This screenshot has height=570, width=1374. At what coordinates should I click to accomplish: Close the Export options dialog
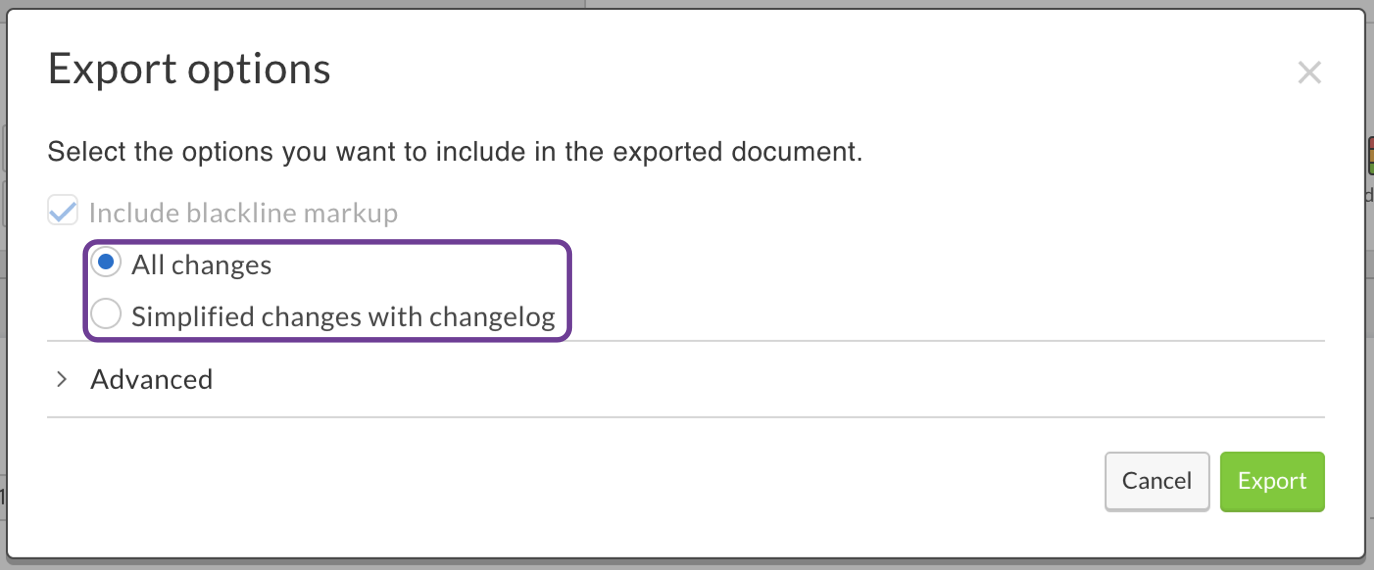point(1309,72)
